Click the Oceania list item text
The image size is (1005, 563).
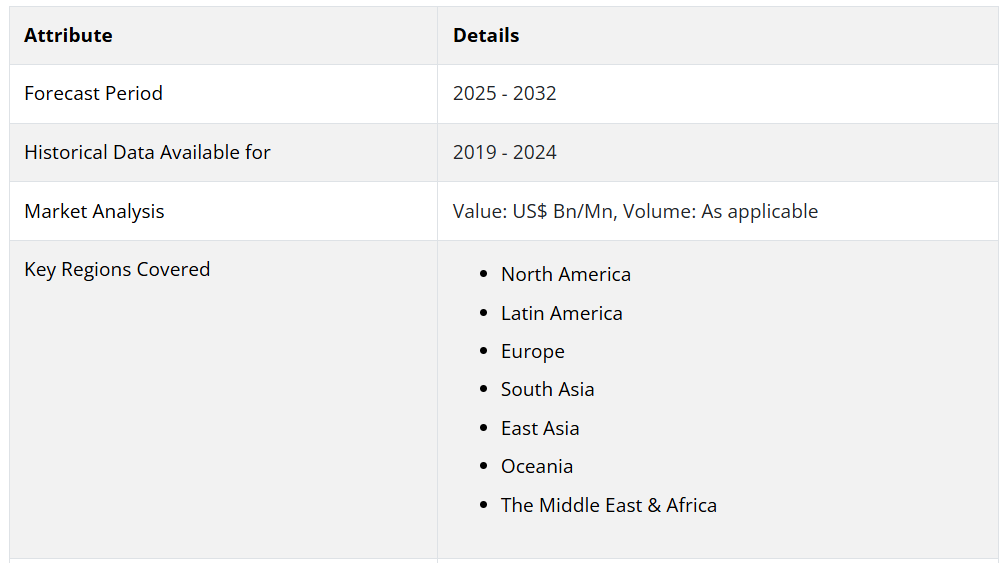pyautogui.click(x=536, y=467)
